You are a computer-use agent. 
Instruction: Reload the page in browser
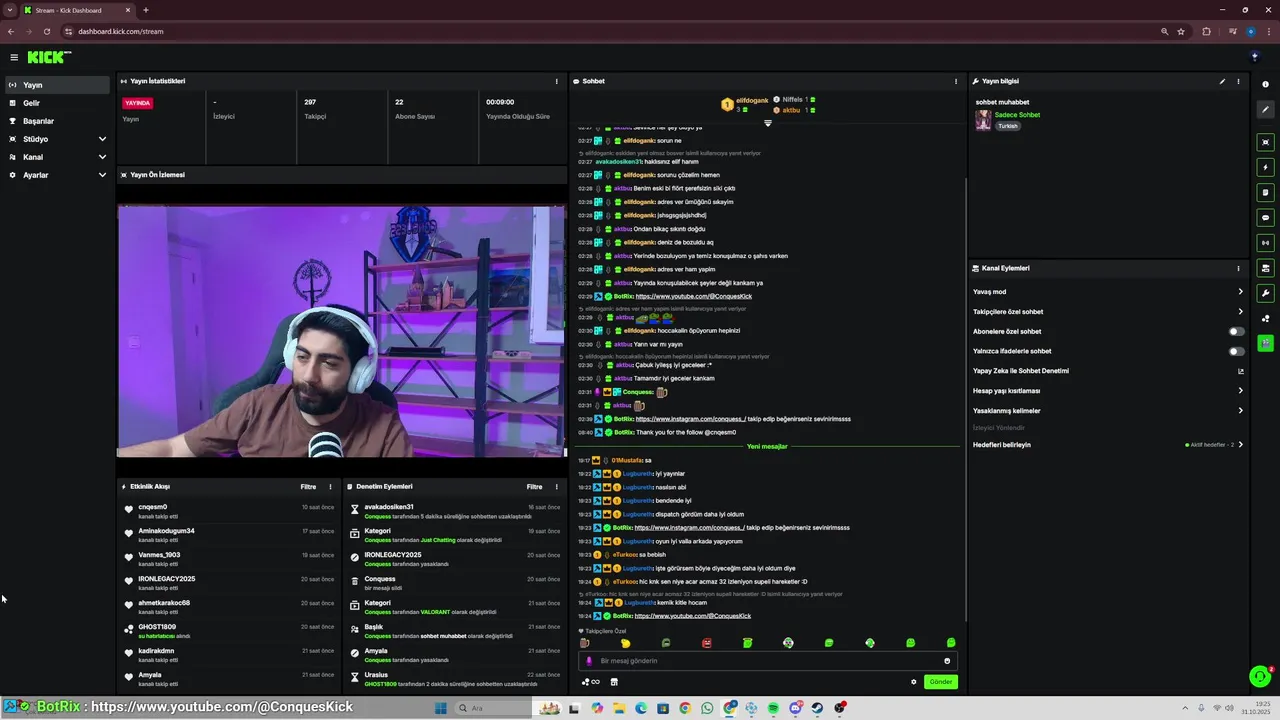tap(46, 31)
